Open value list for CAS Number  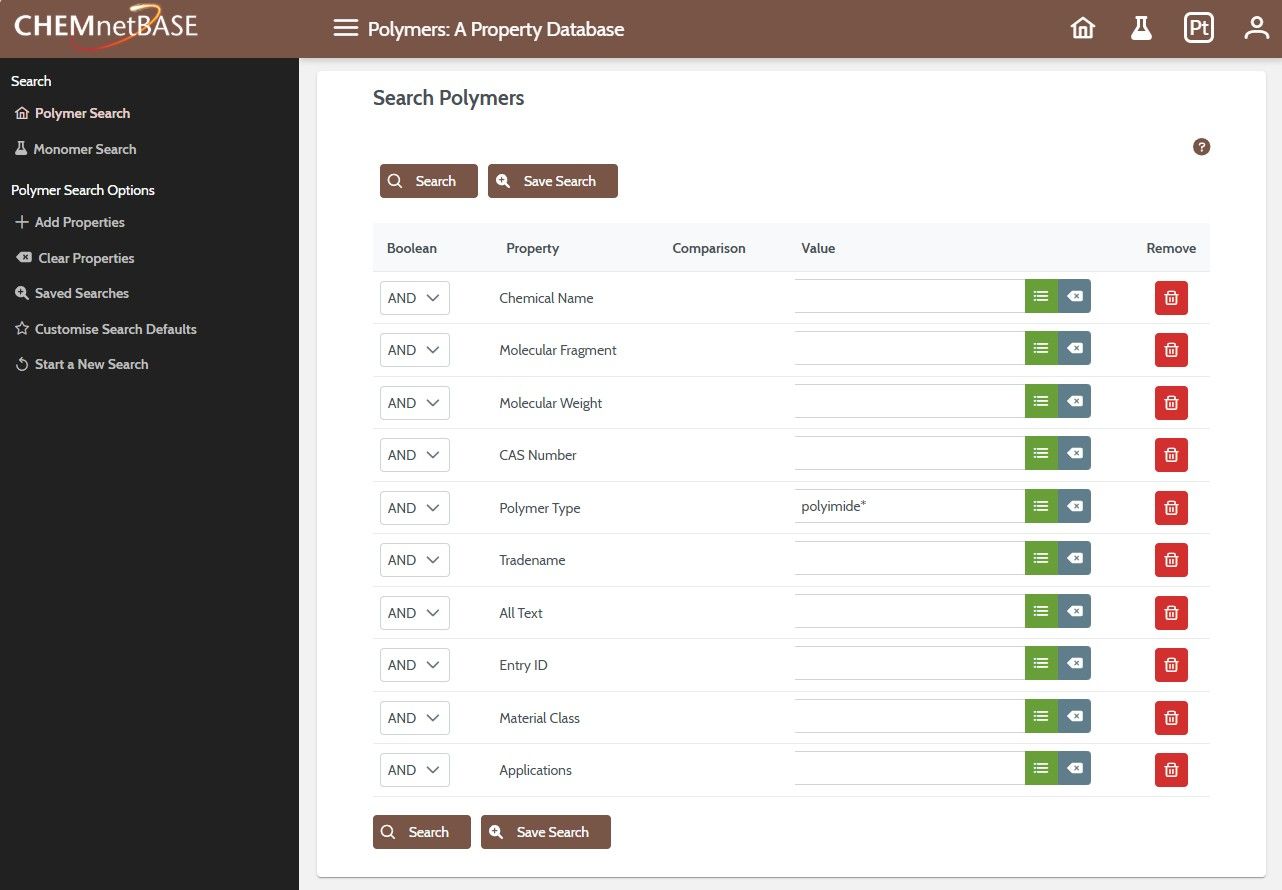(1041, 453)
